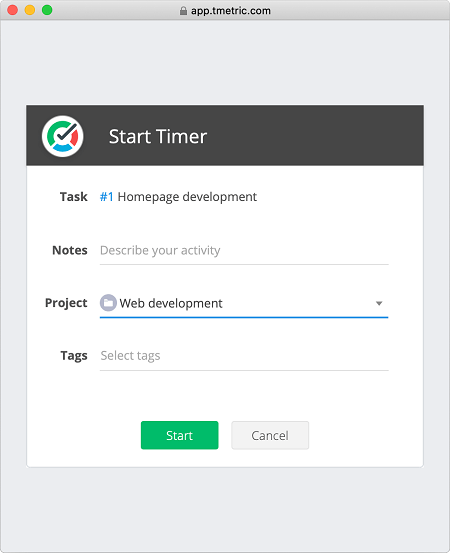
Task: Click the Task label
Action: [73, 196]
